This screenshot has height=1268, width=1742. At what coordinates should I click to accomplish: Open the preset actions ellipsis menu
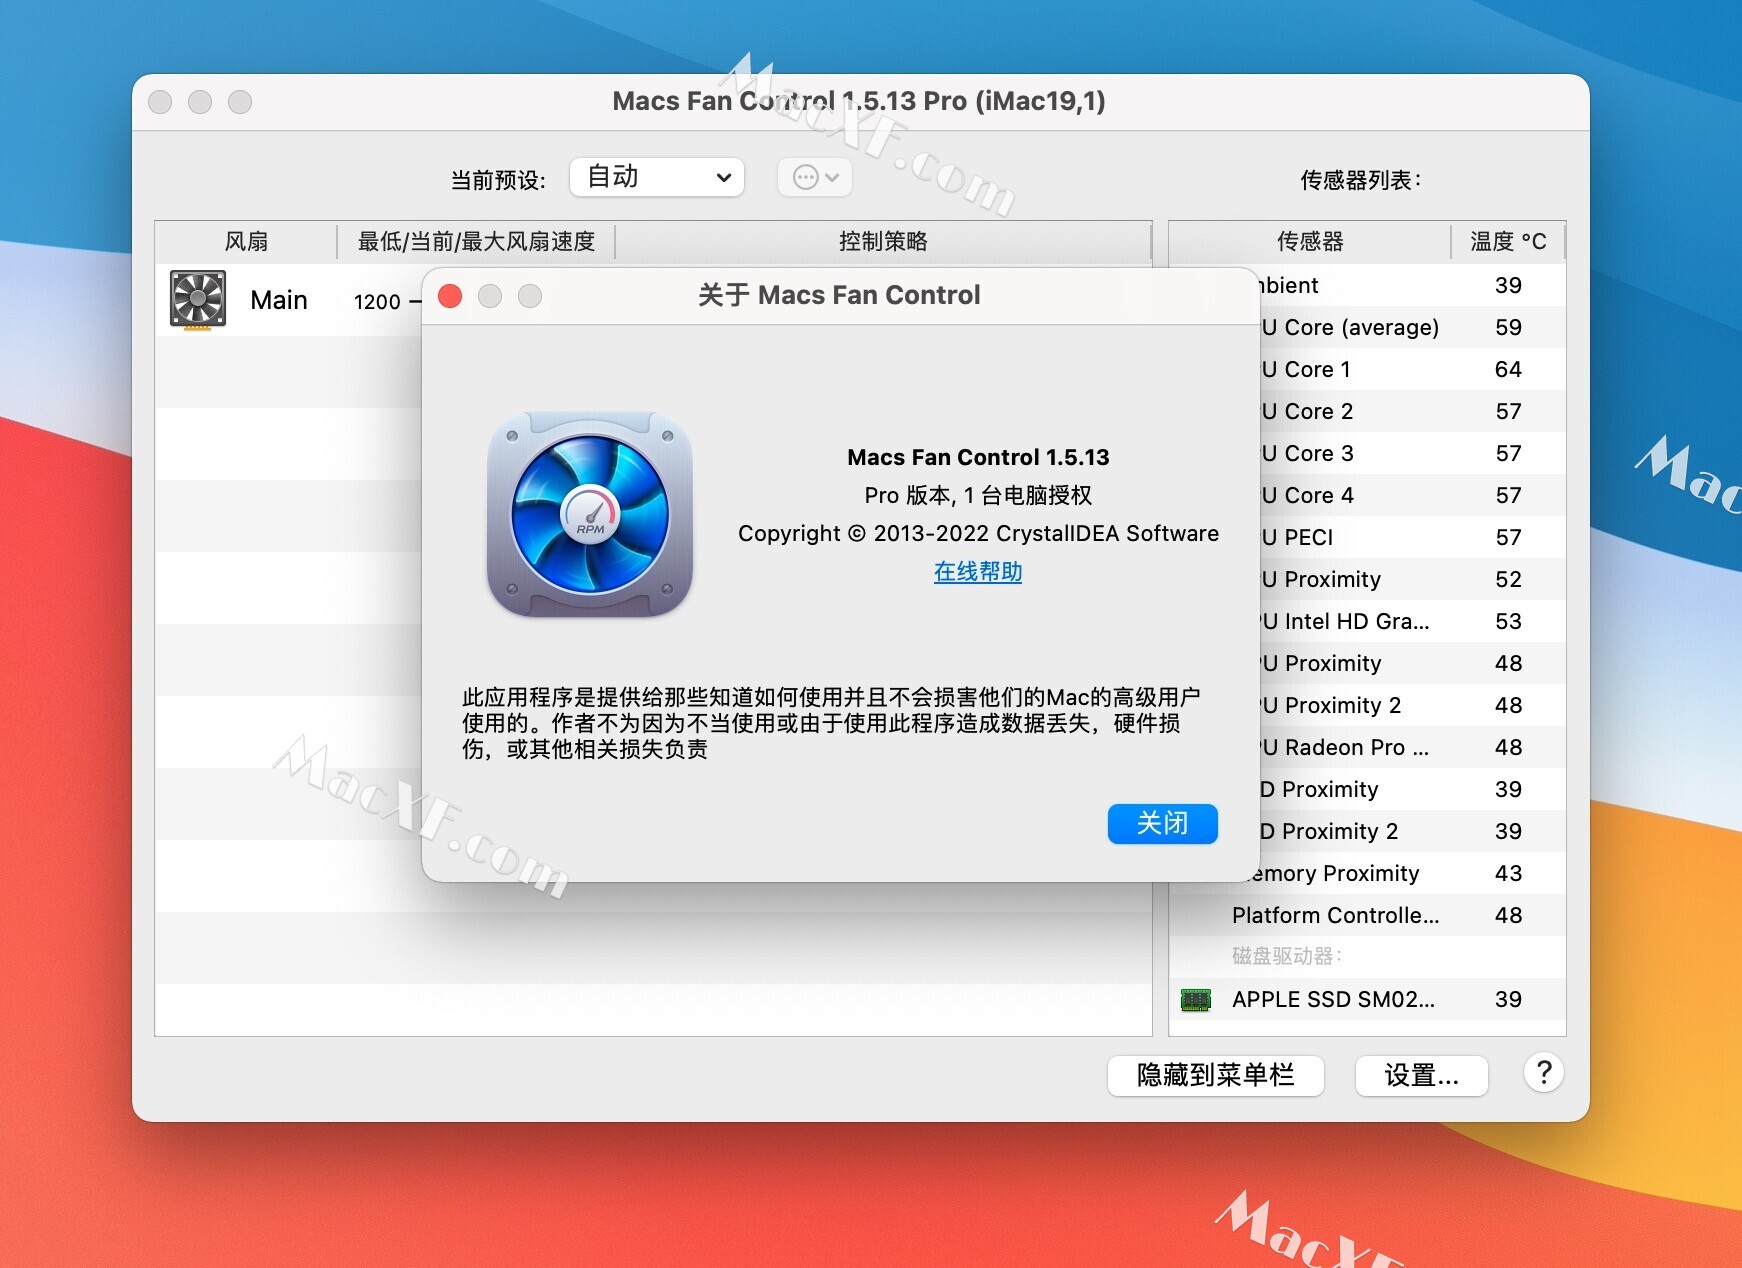pyautogui.click(x=815, y=178)
